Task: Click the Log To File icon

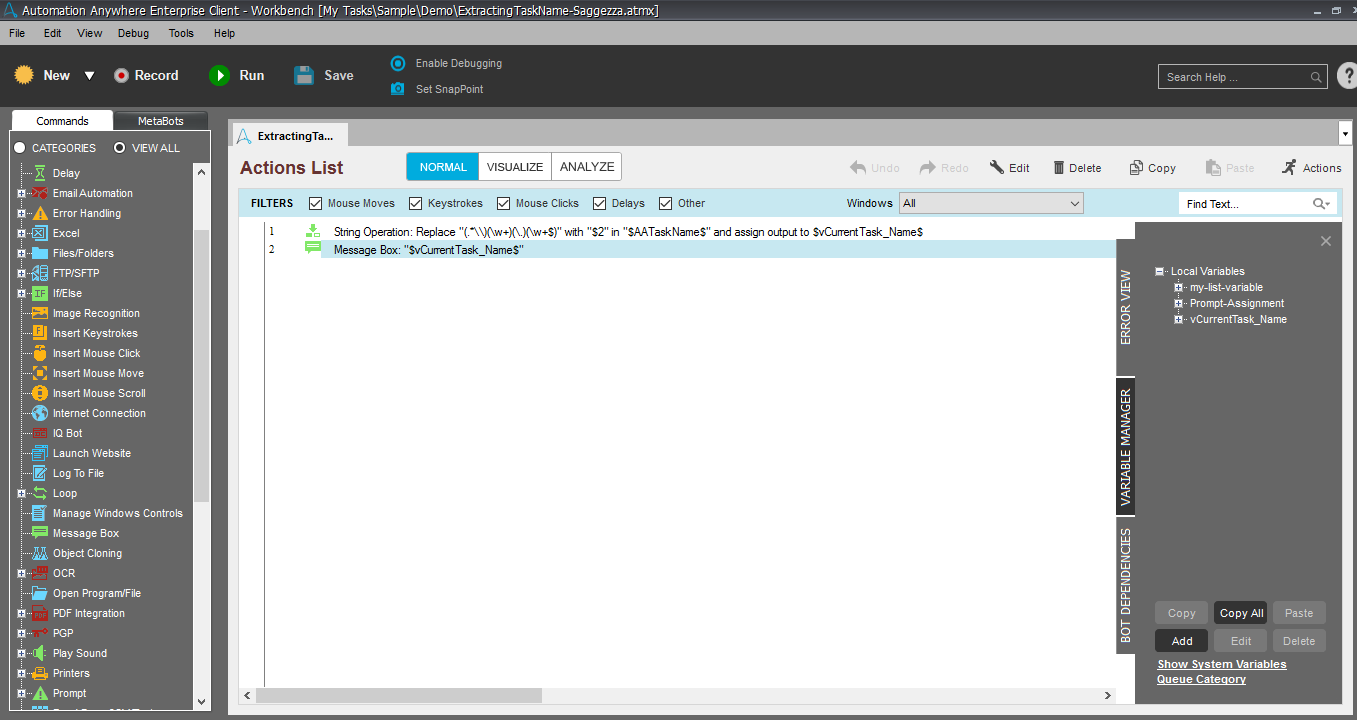Action: pyautogui.click(x=40, y=473)
